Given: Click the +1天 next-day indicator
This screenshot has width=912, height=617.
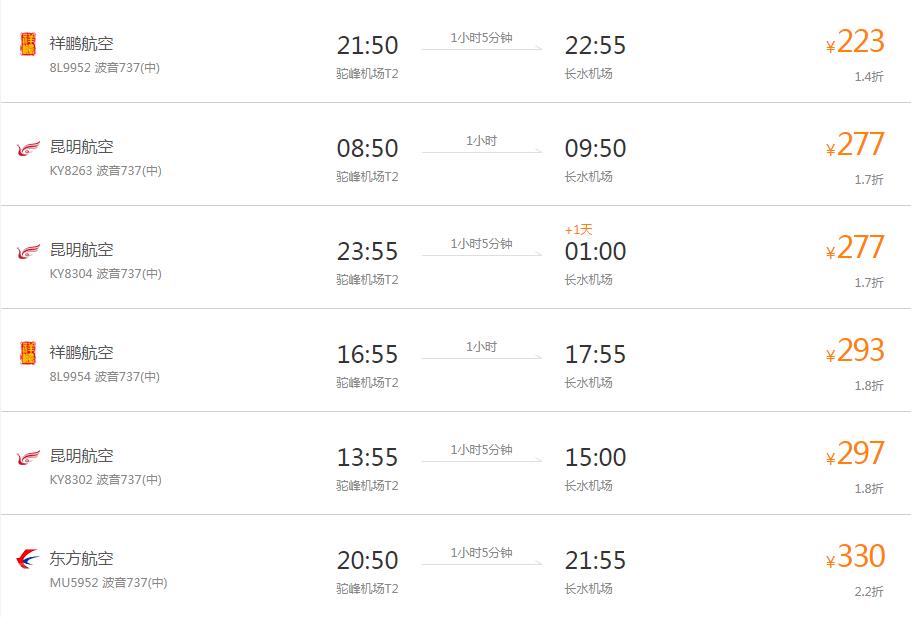Looking at the screenshot, I should [578, 230].
